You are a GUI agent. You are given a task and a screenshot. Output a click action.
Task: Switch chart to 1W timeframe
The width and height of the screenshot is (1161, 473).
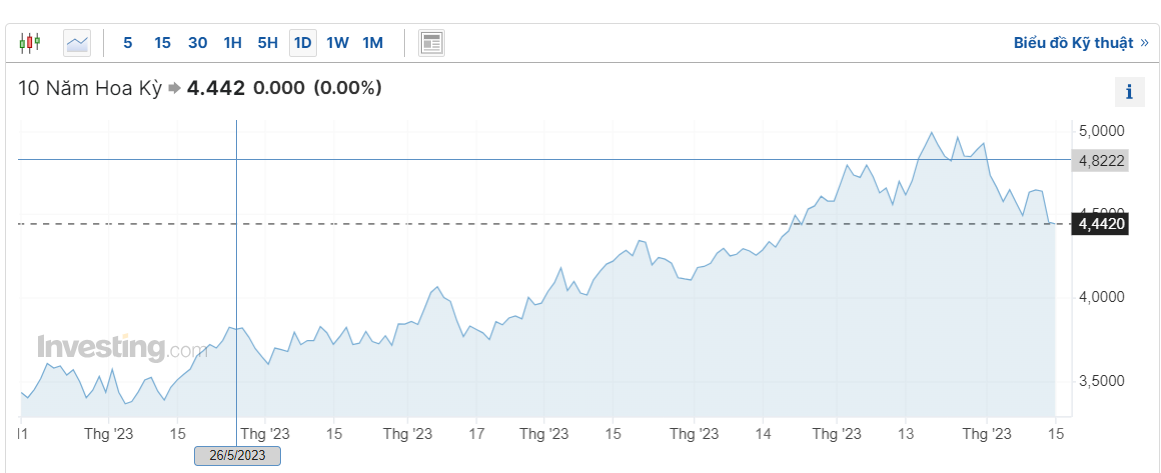coord(338,43)
